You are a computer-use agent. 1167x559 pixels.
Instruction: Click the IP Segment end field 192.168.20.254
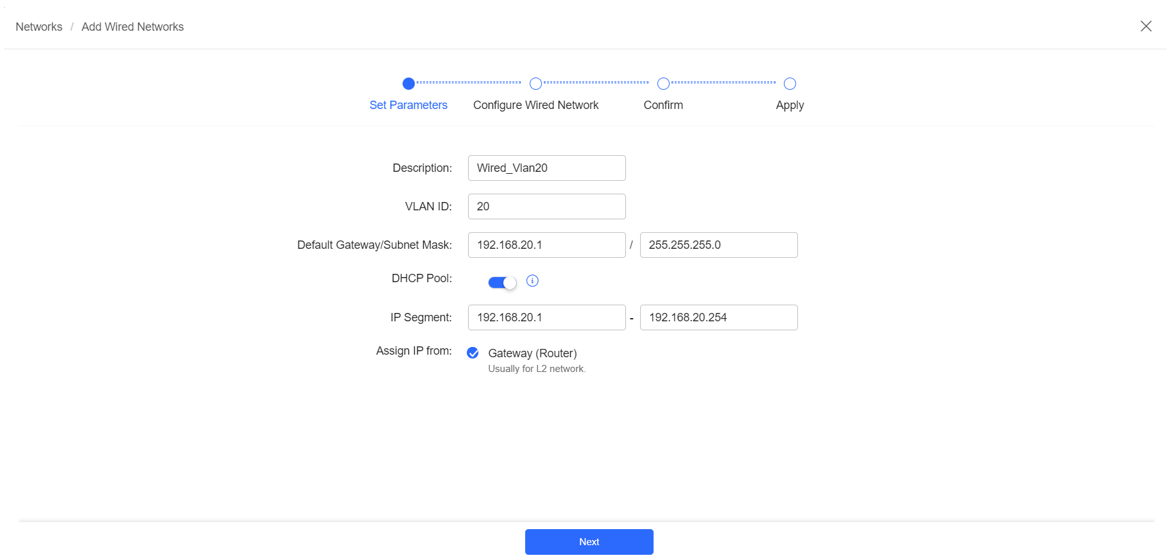tap(719, 317)
